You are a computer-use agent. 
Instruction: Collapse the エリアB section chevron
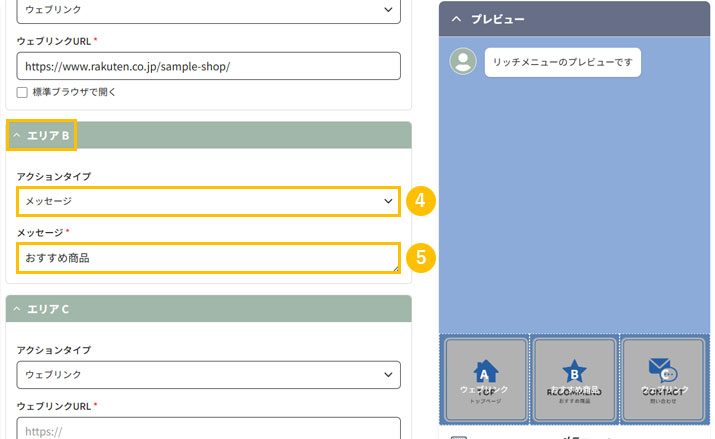click(17, 135)
